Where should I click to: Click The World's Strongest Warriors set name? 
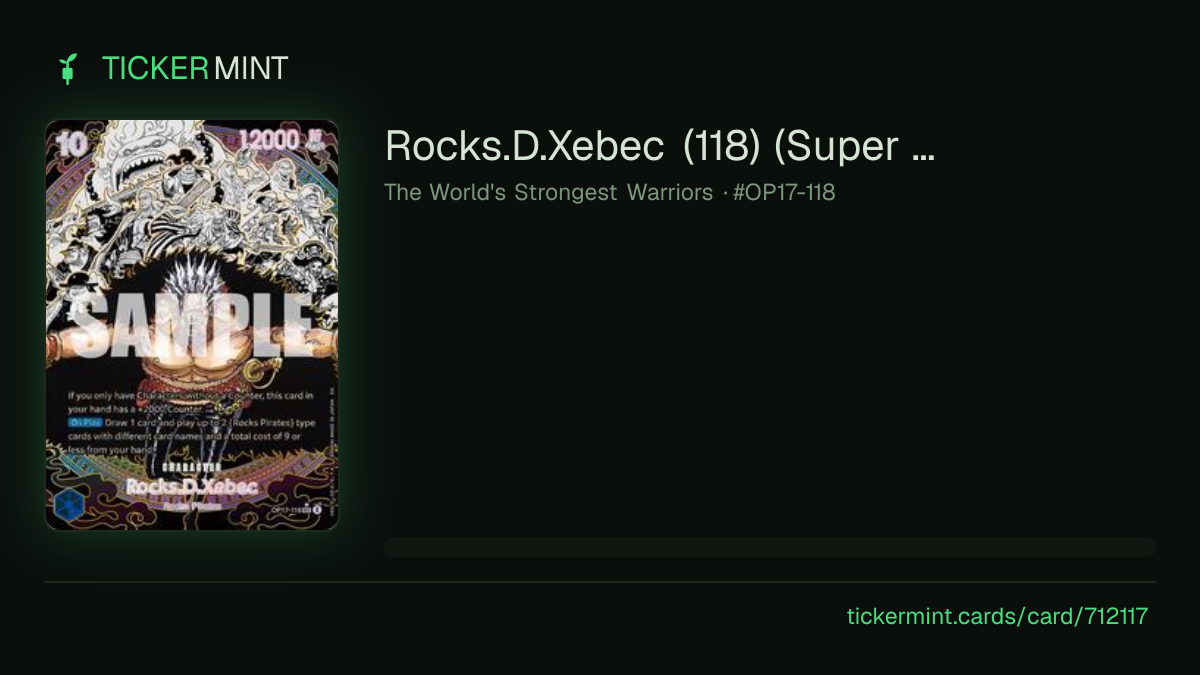(548, 192)
